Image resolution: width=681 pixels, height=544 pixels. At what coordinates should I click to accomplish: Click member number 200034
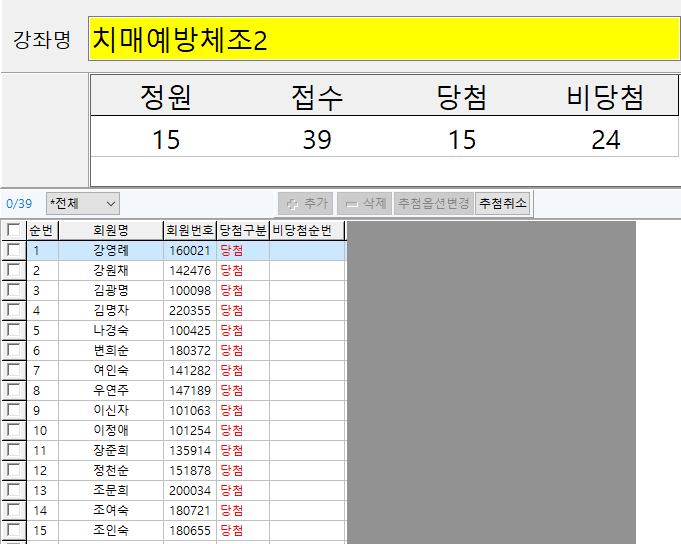coord(190,491)
